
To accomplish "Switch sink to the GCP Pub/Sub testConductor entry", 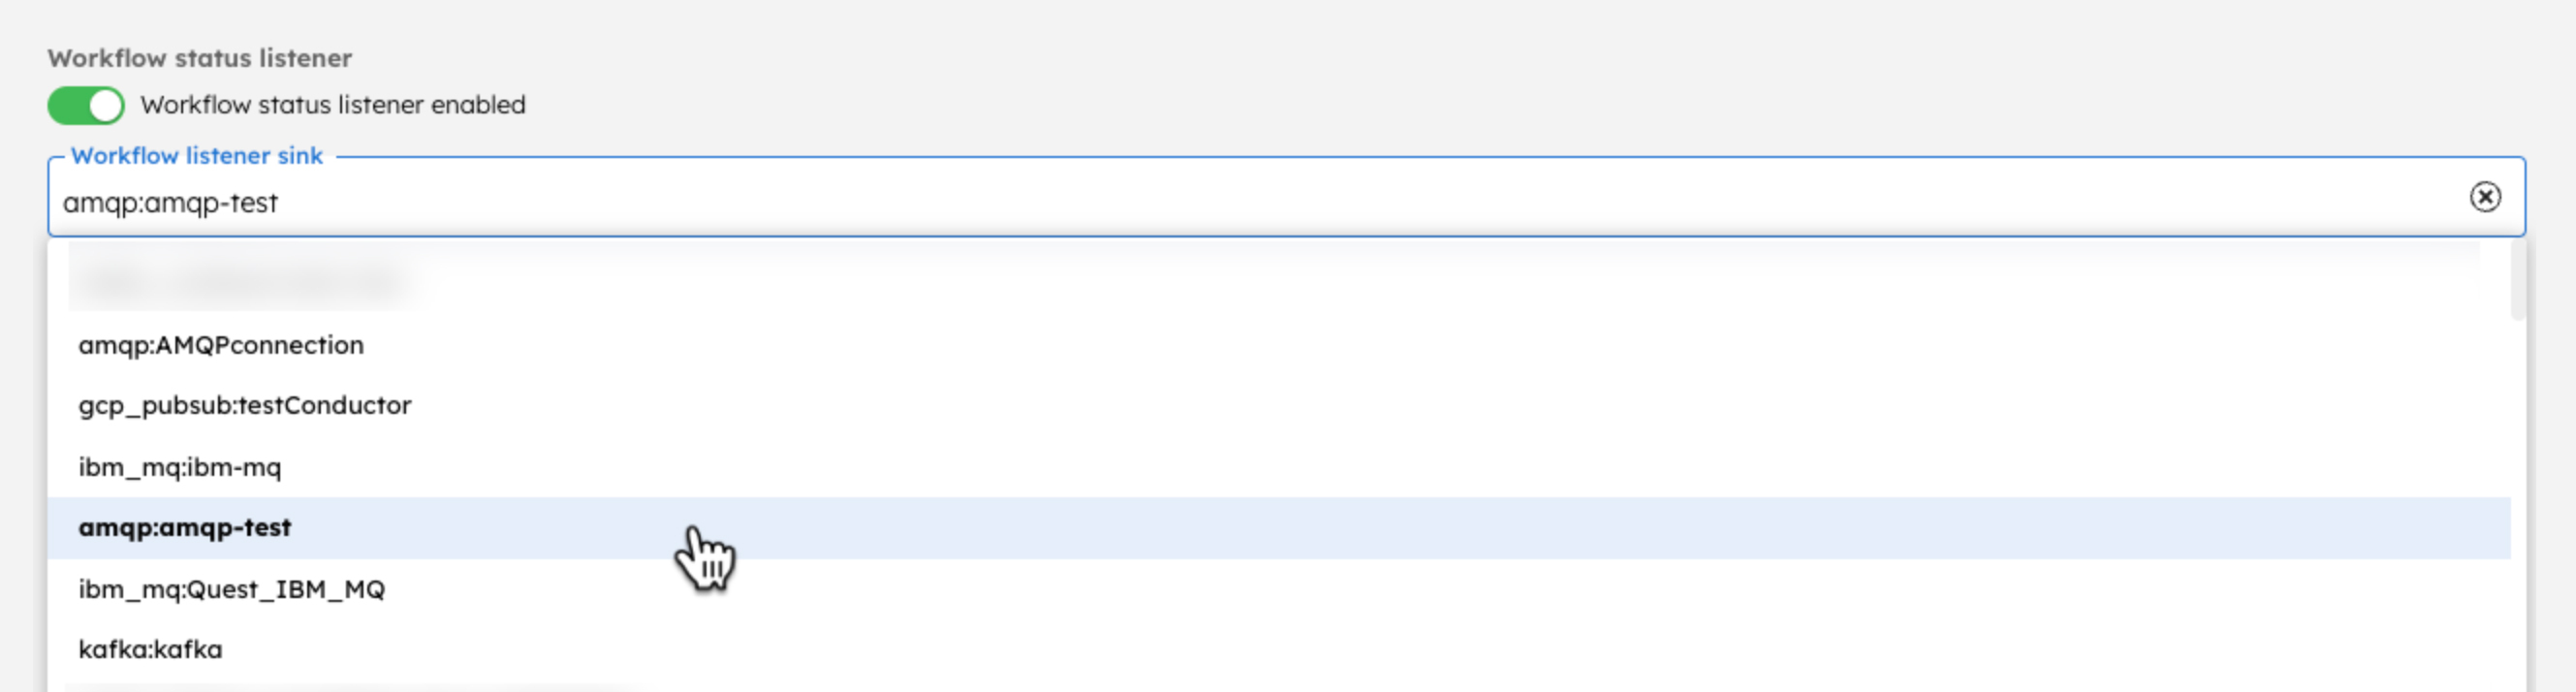I will coord(245,405).
